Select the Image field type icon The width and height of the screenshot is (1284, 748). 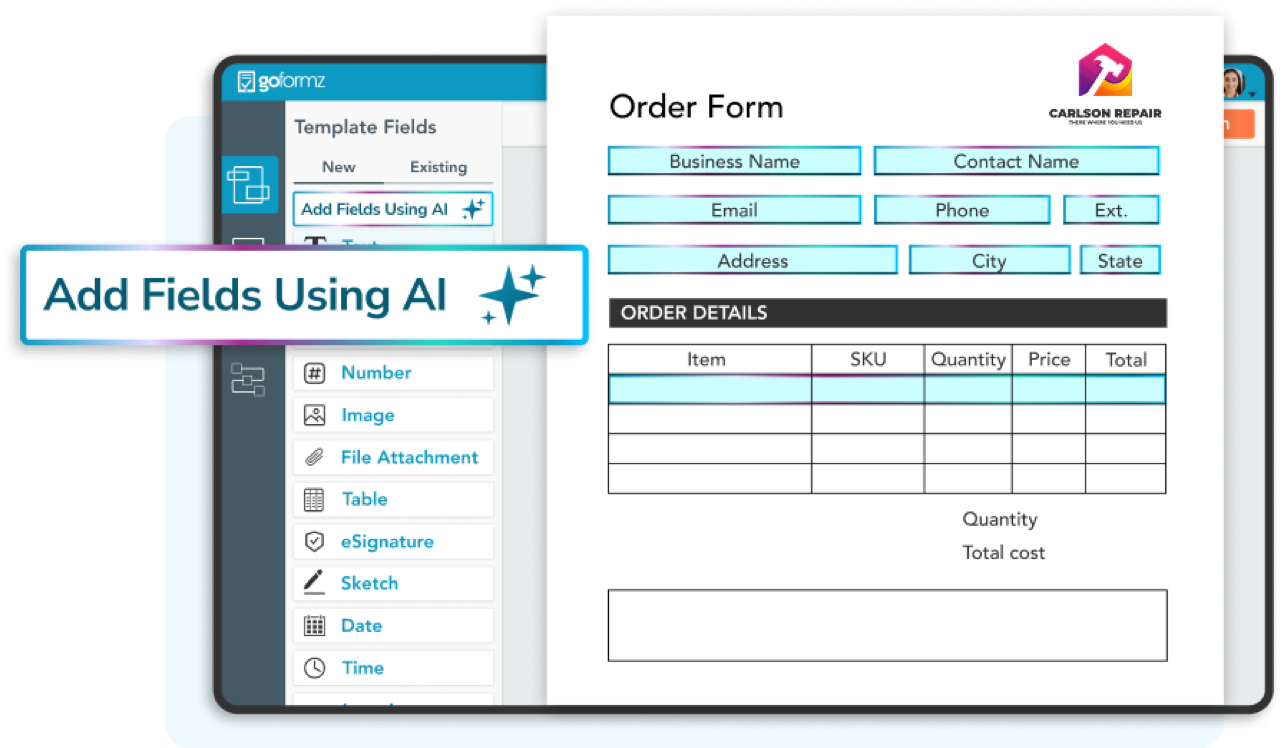pyautogui.click(x=314, y=414)
